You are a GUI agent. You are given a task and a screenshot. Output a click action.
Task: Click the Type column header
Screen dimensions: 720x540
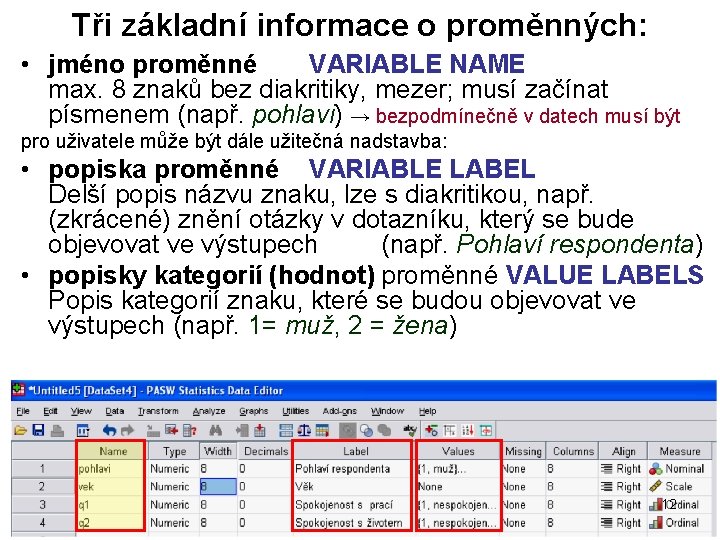coord(174,451)
